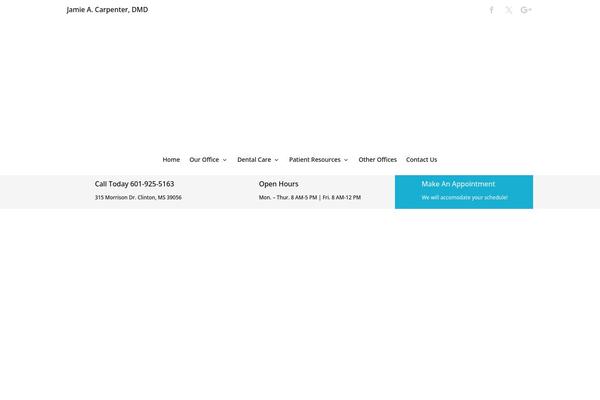Open the X (Twitter) social icon
Screen dimensions: 600x400
509,10
